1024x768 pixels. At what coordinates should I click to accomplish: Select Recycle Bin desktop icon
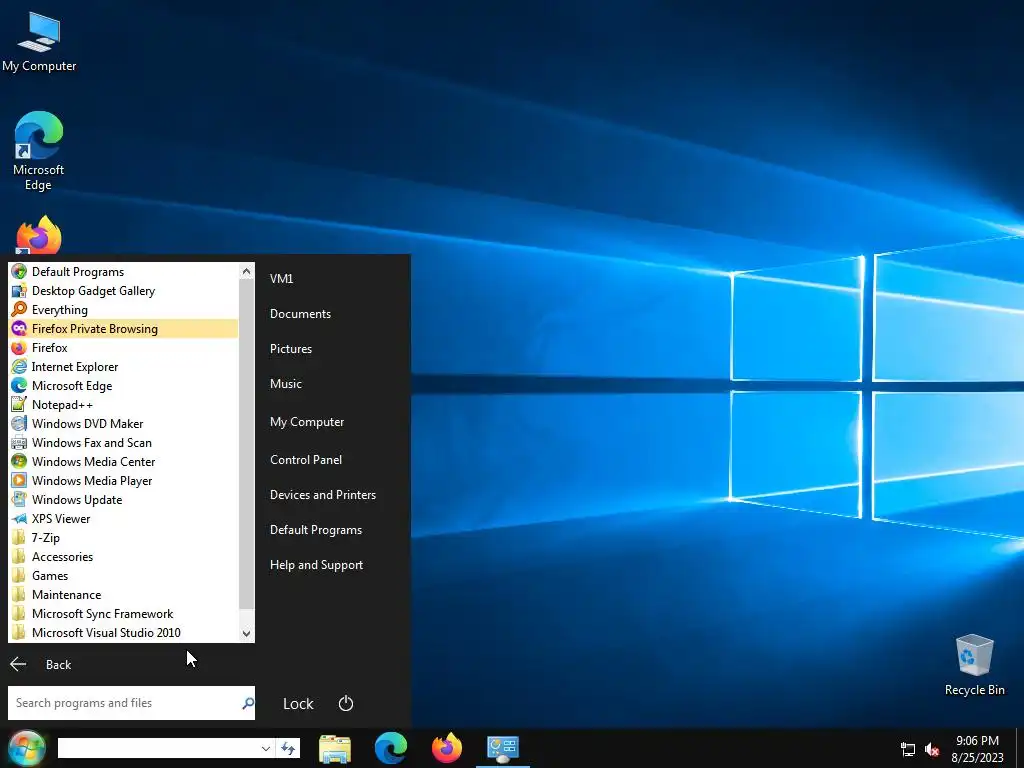(x=974, y=665)
